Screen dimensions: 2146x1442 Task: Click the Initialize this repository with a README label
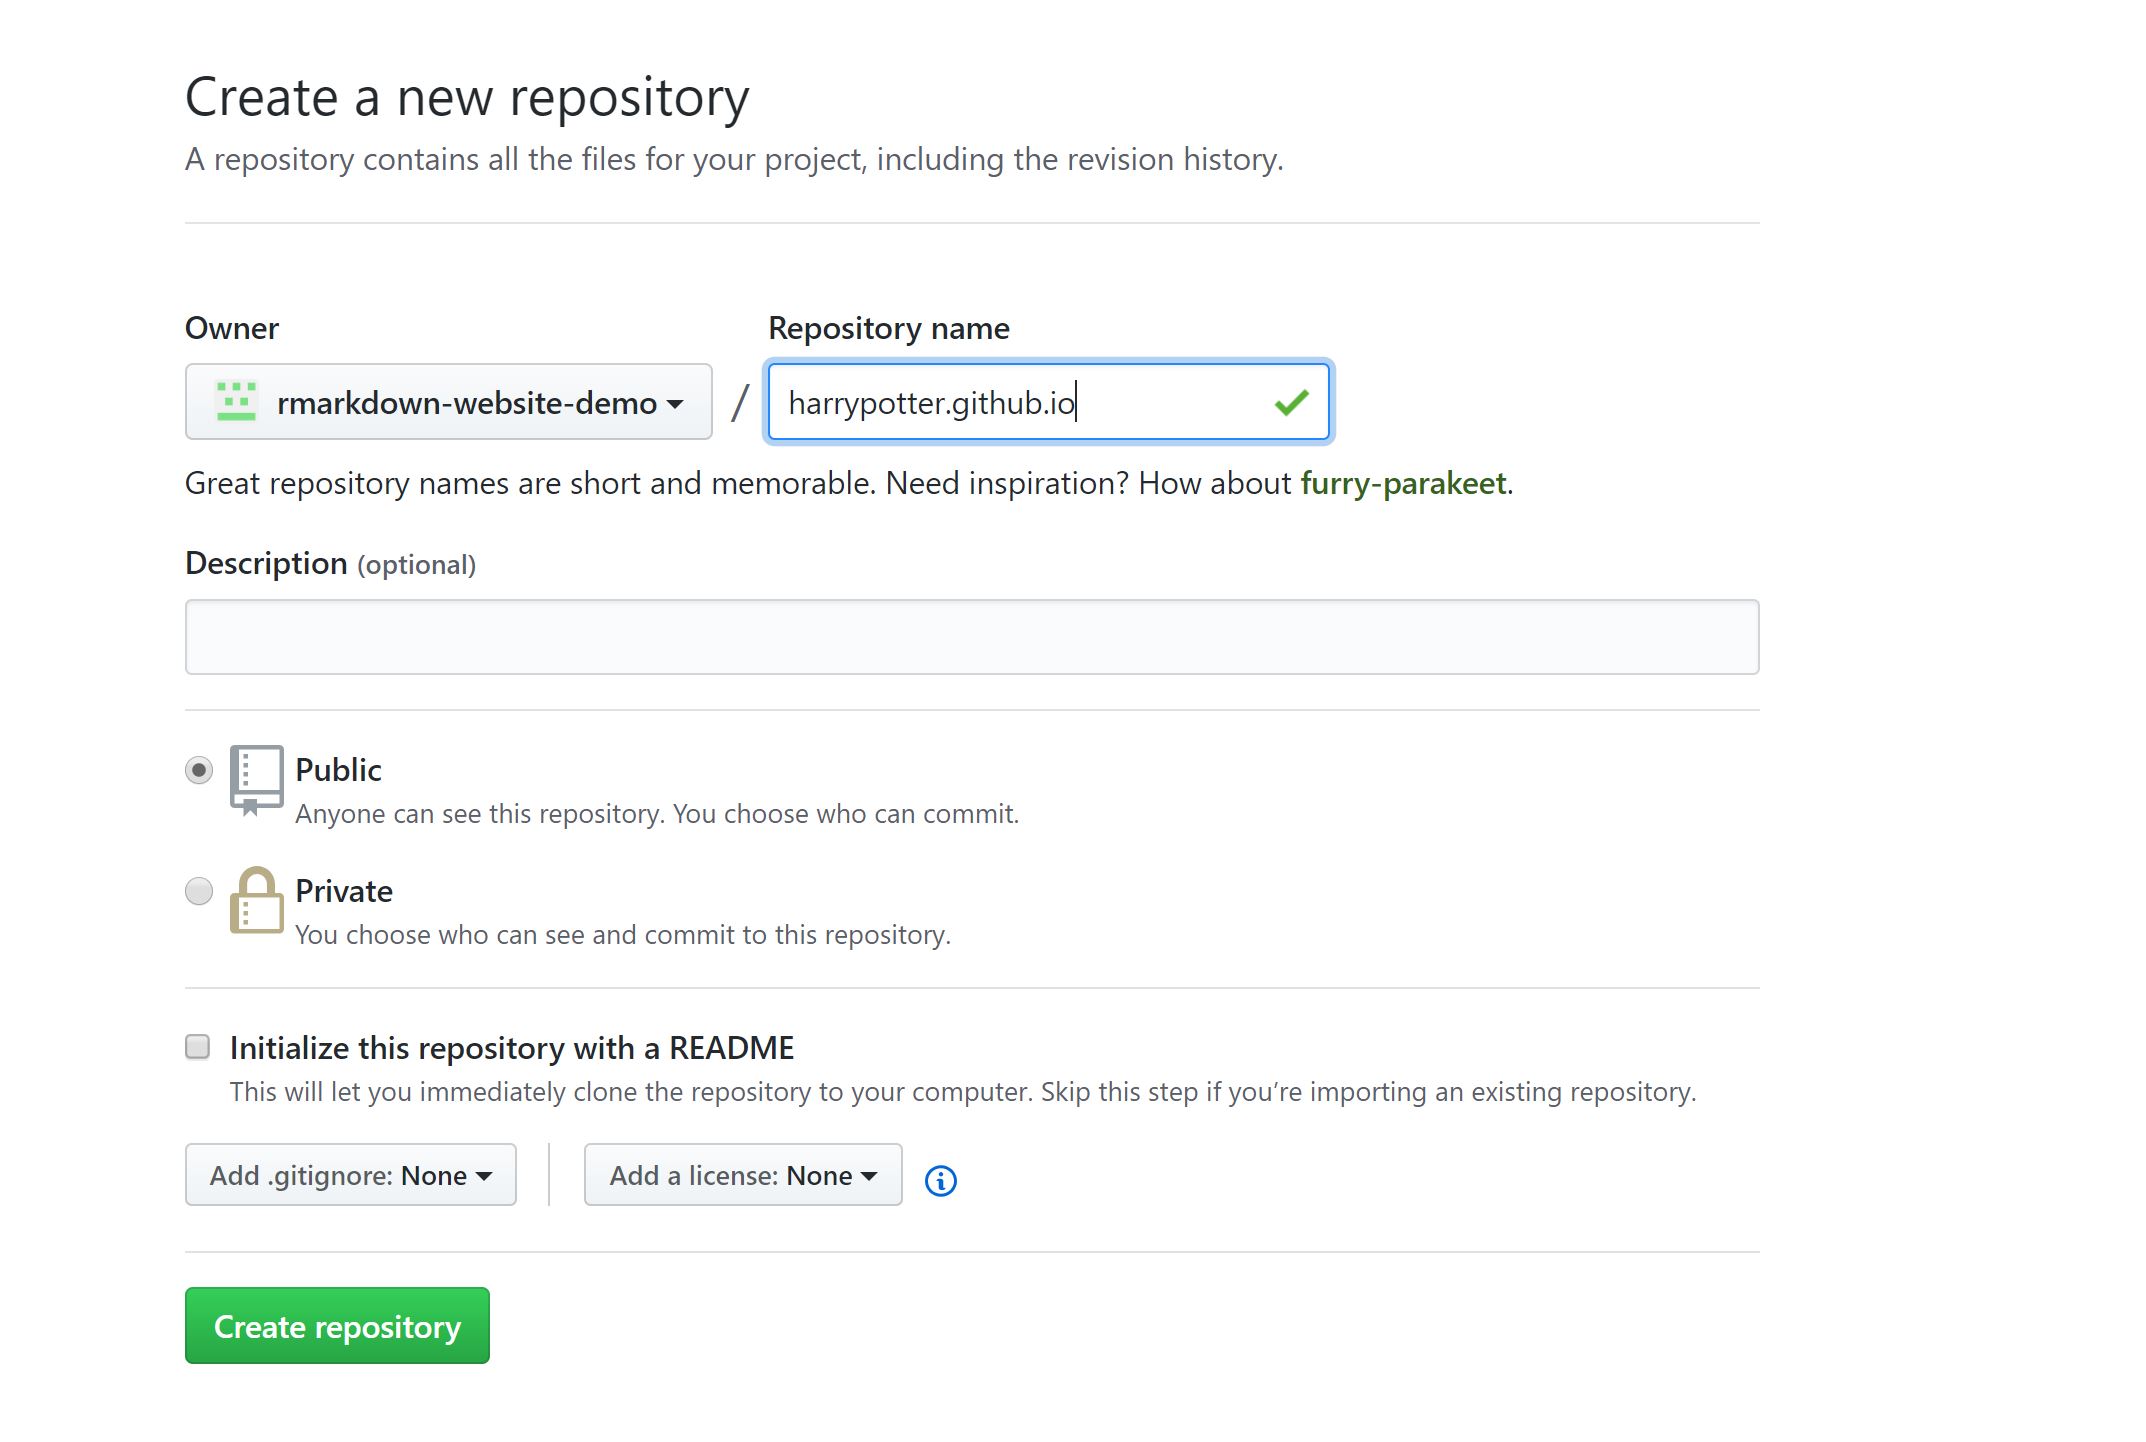coord(512,1048)
